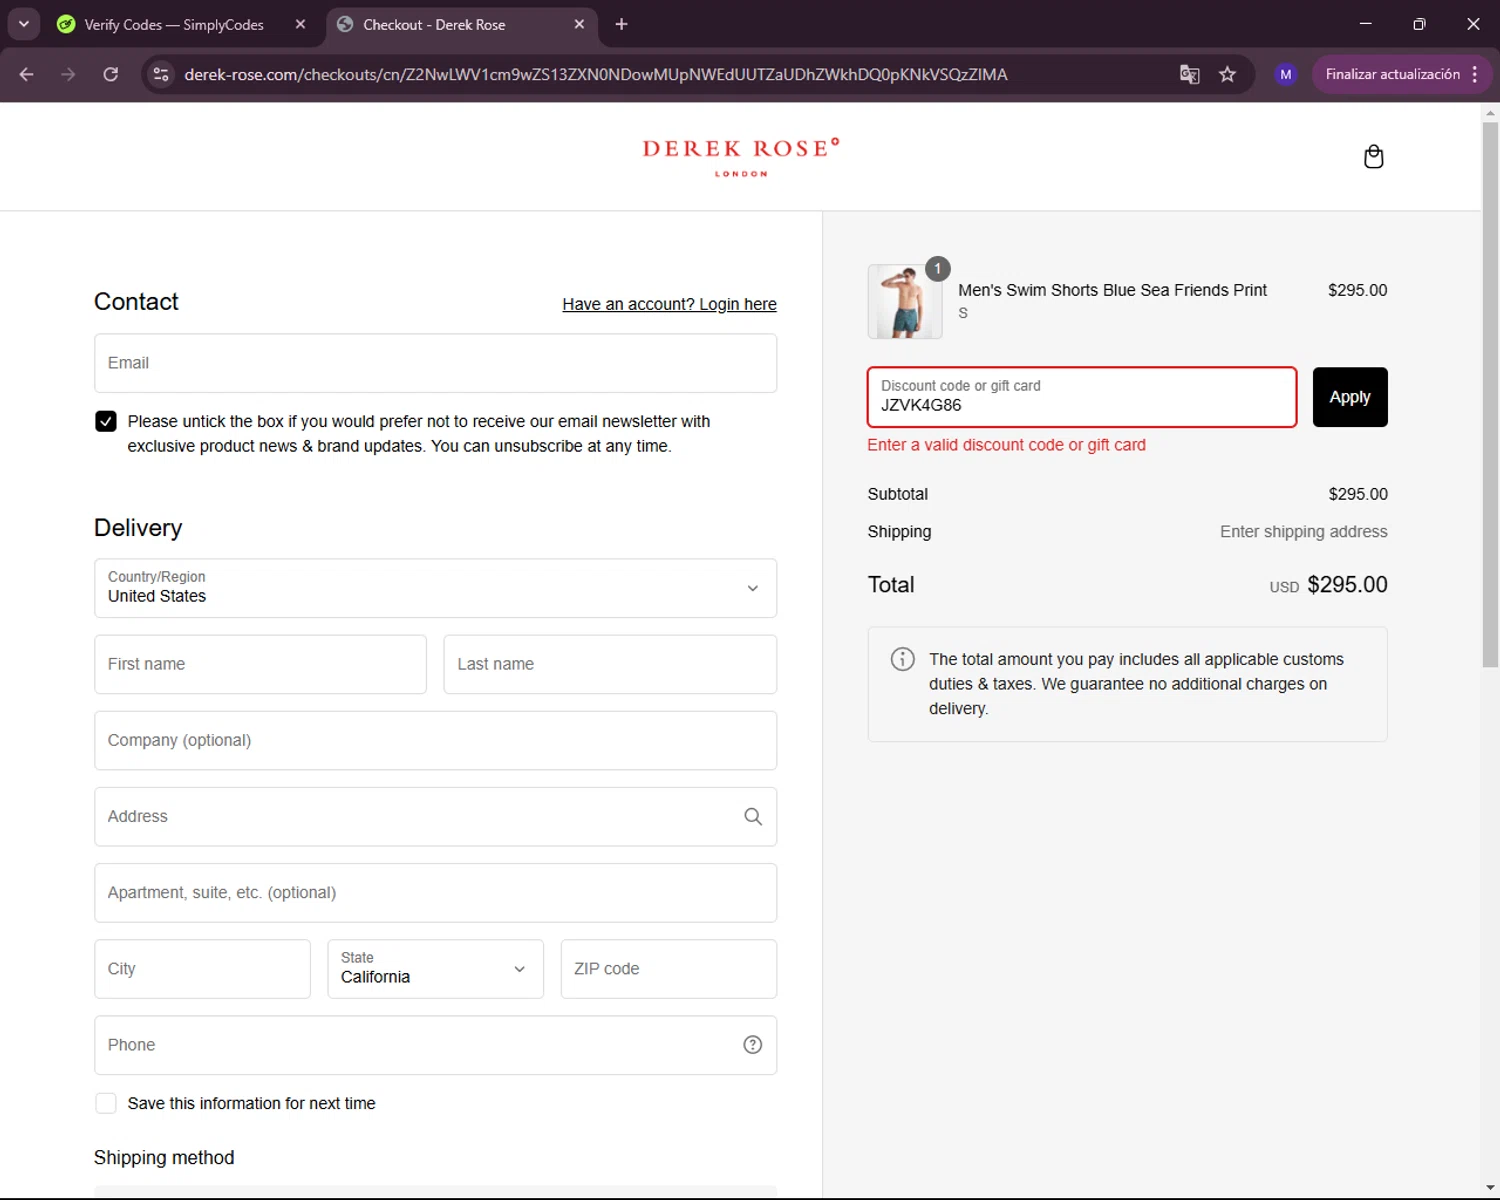Click the page vertical scrollbar
The width and height of the screenshot is (1500, 1200).
(1490, 394)
